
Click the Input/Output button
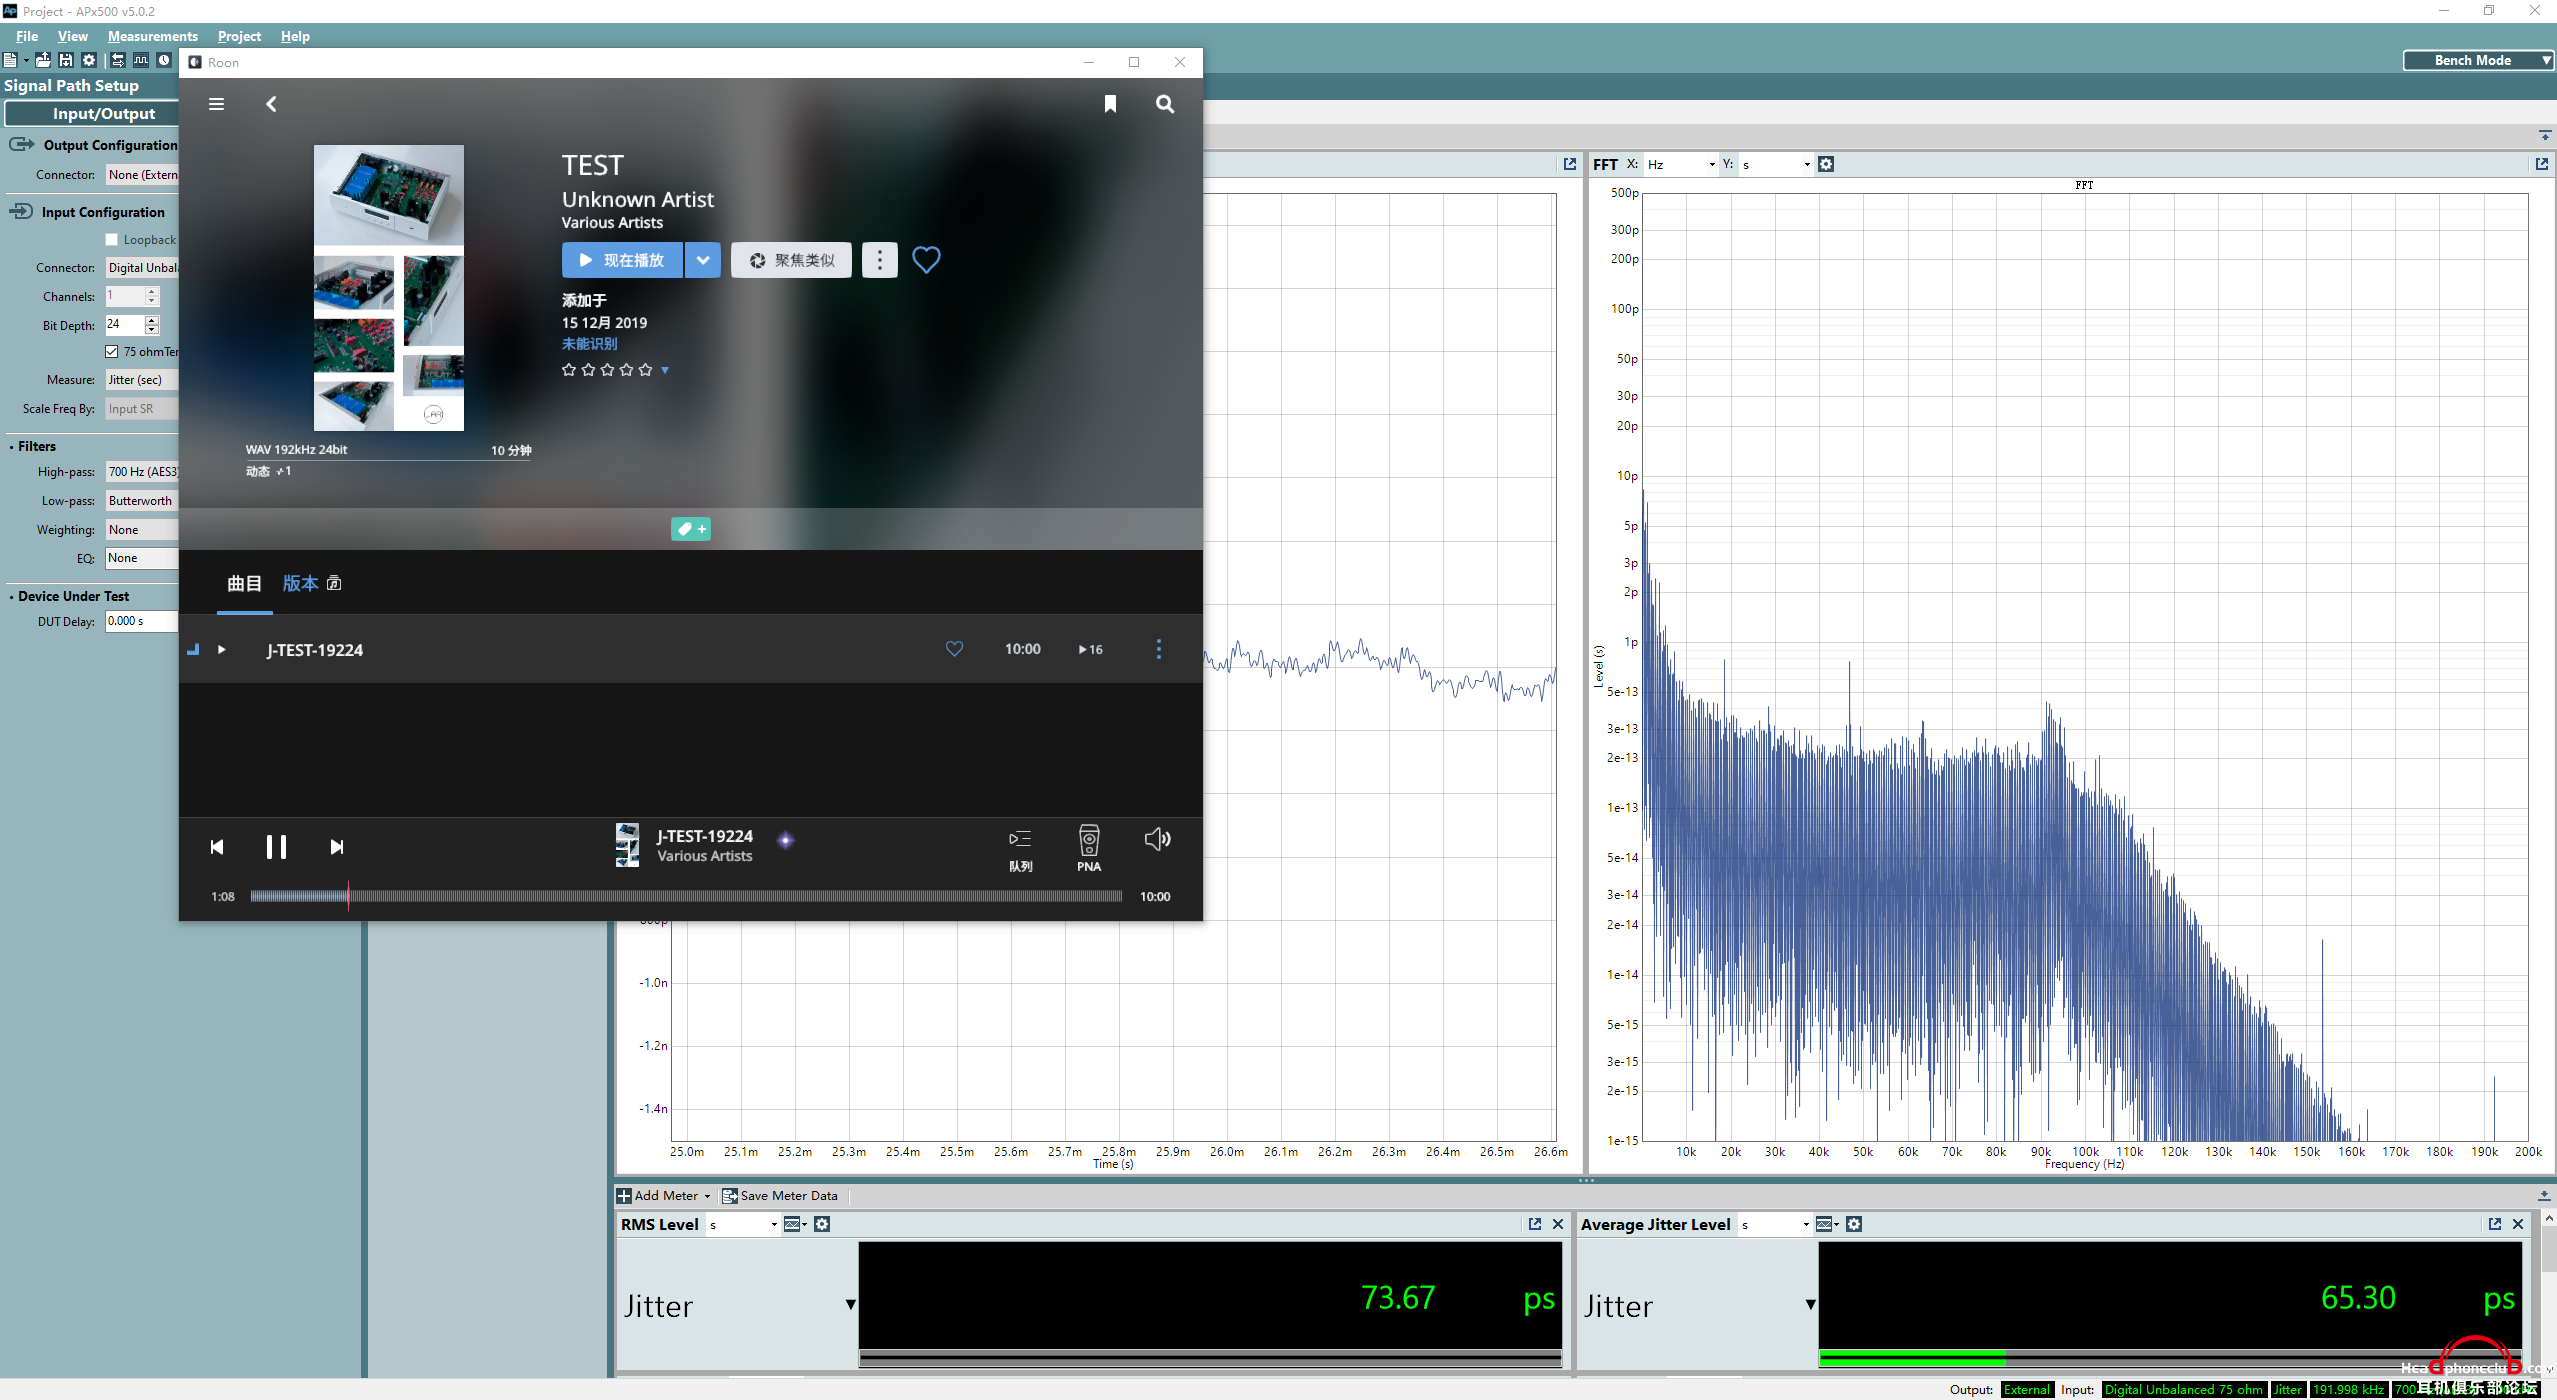coord(92,114)
